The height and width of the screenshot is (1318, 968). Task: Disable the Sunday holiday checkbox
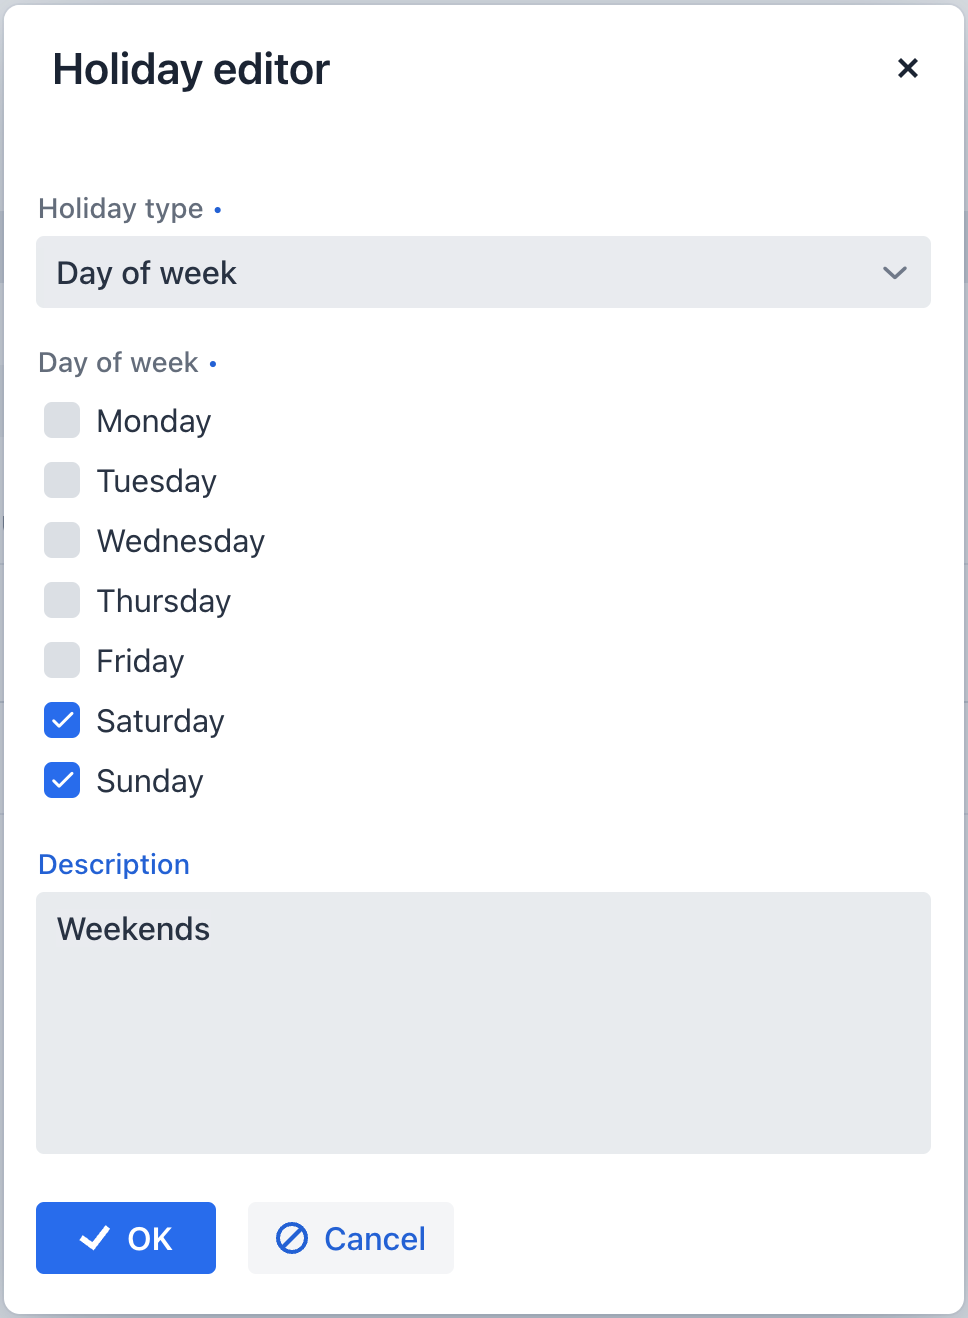(61, 780)
